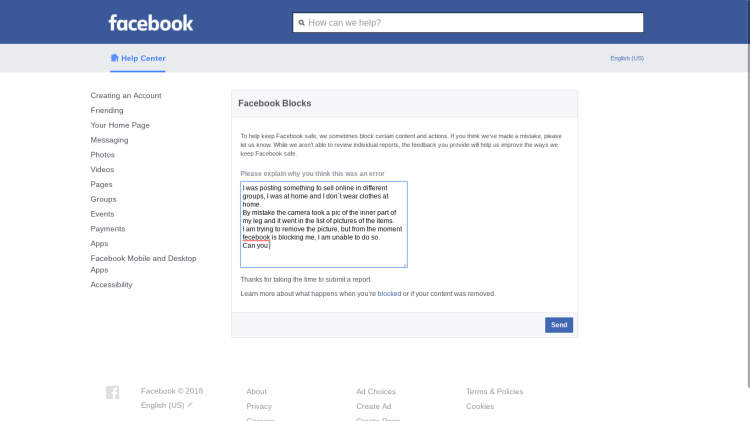750x421 pixels.
Task: Go to Your Home Page topic
Action: coord(120,125)
